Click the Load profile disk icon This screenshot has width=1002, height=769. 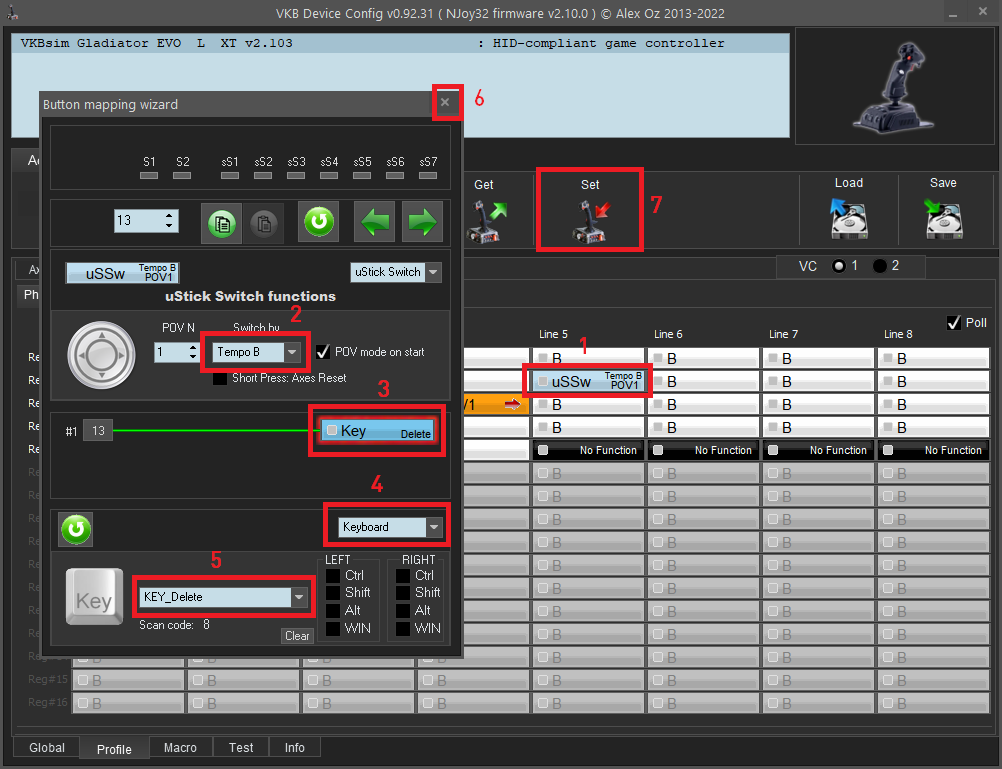click(848, 219)
